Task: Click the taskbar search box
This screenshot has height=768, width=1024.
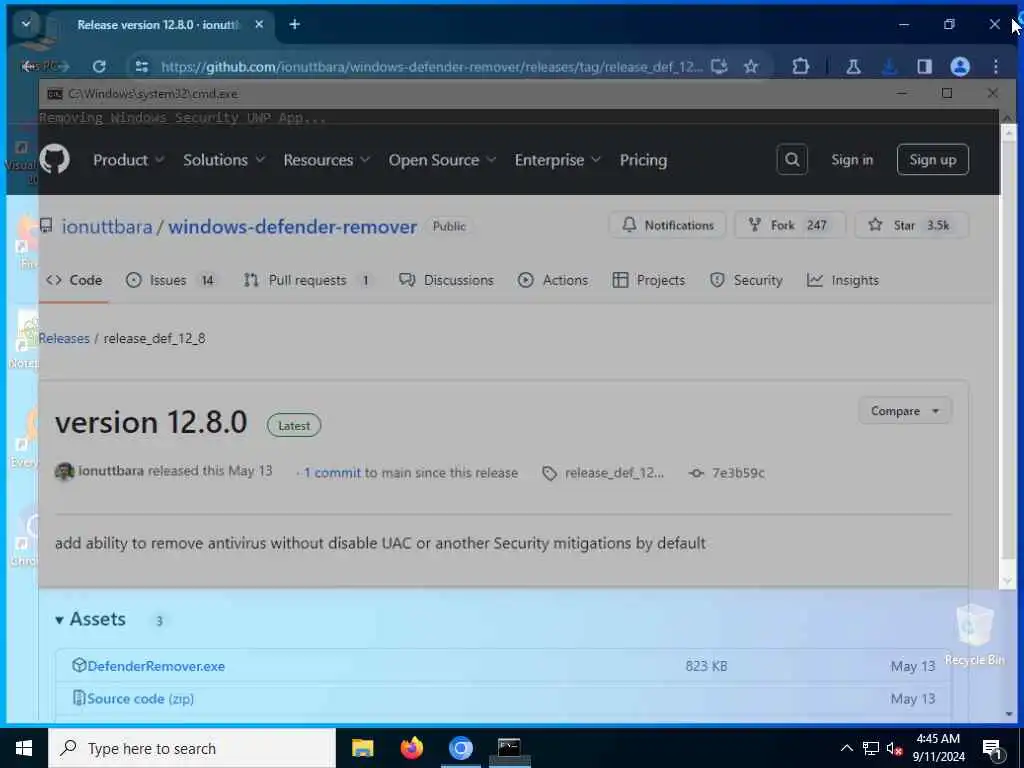Action: (192, 748)
